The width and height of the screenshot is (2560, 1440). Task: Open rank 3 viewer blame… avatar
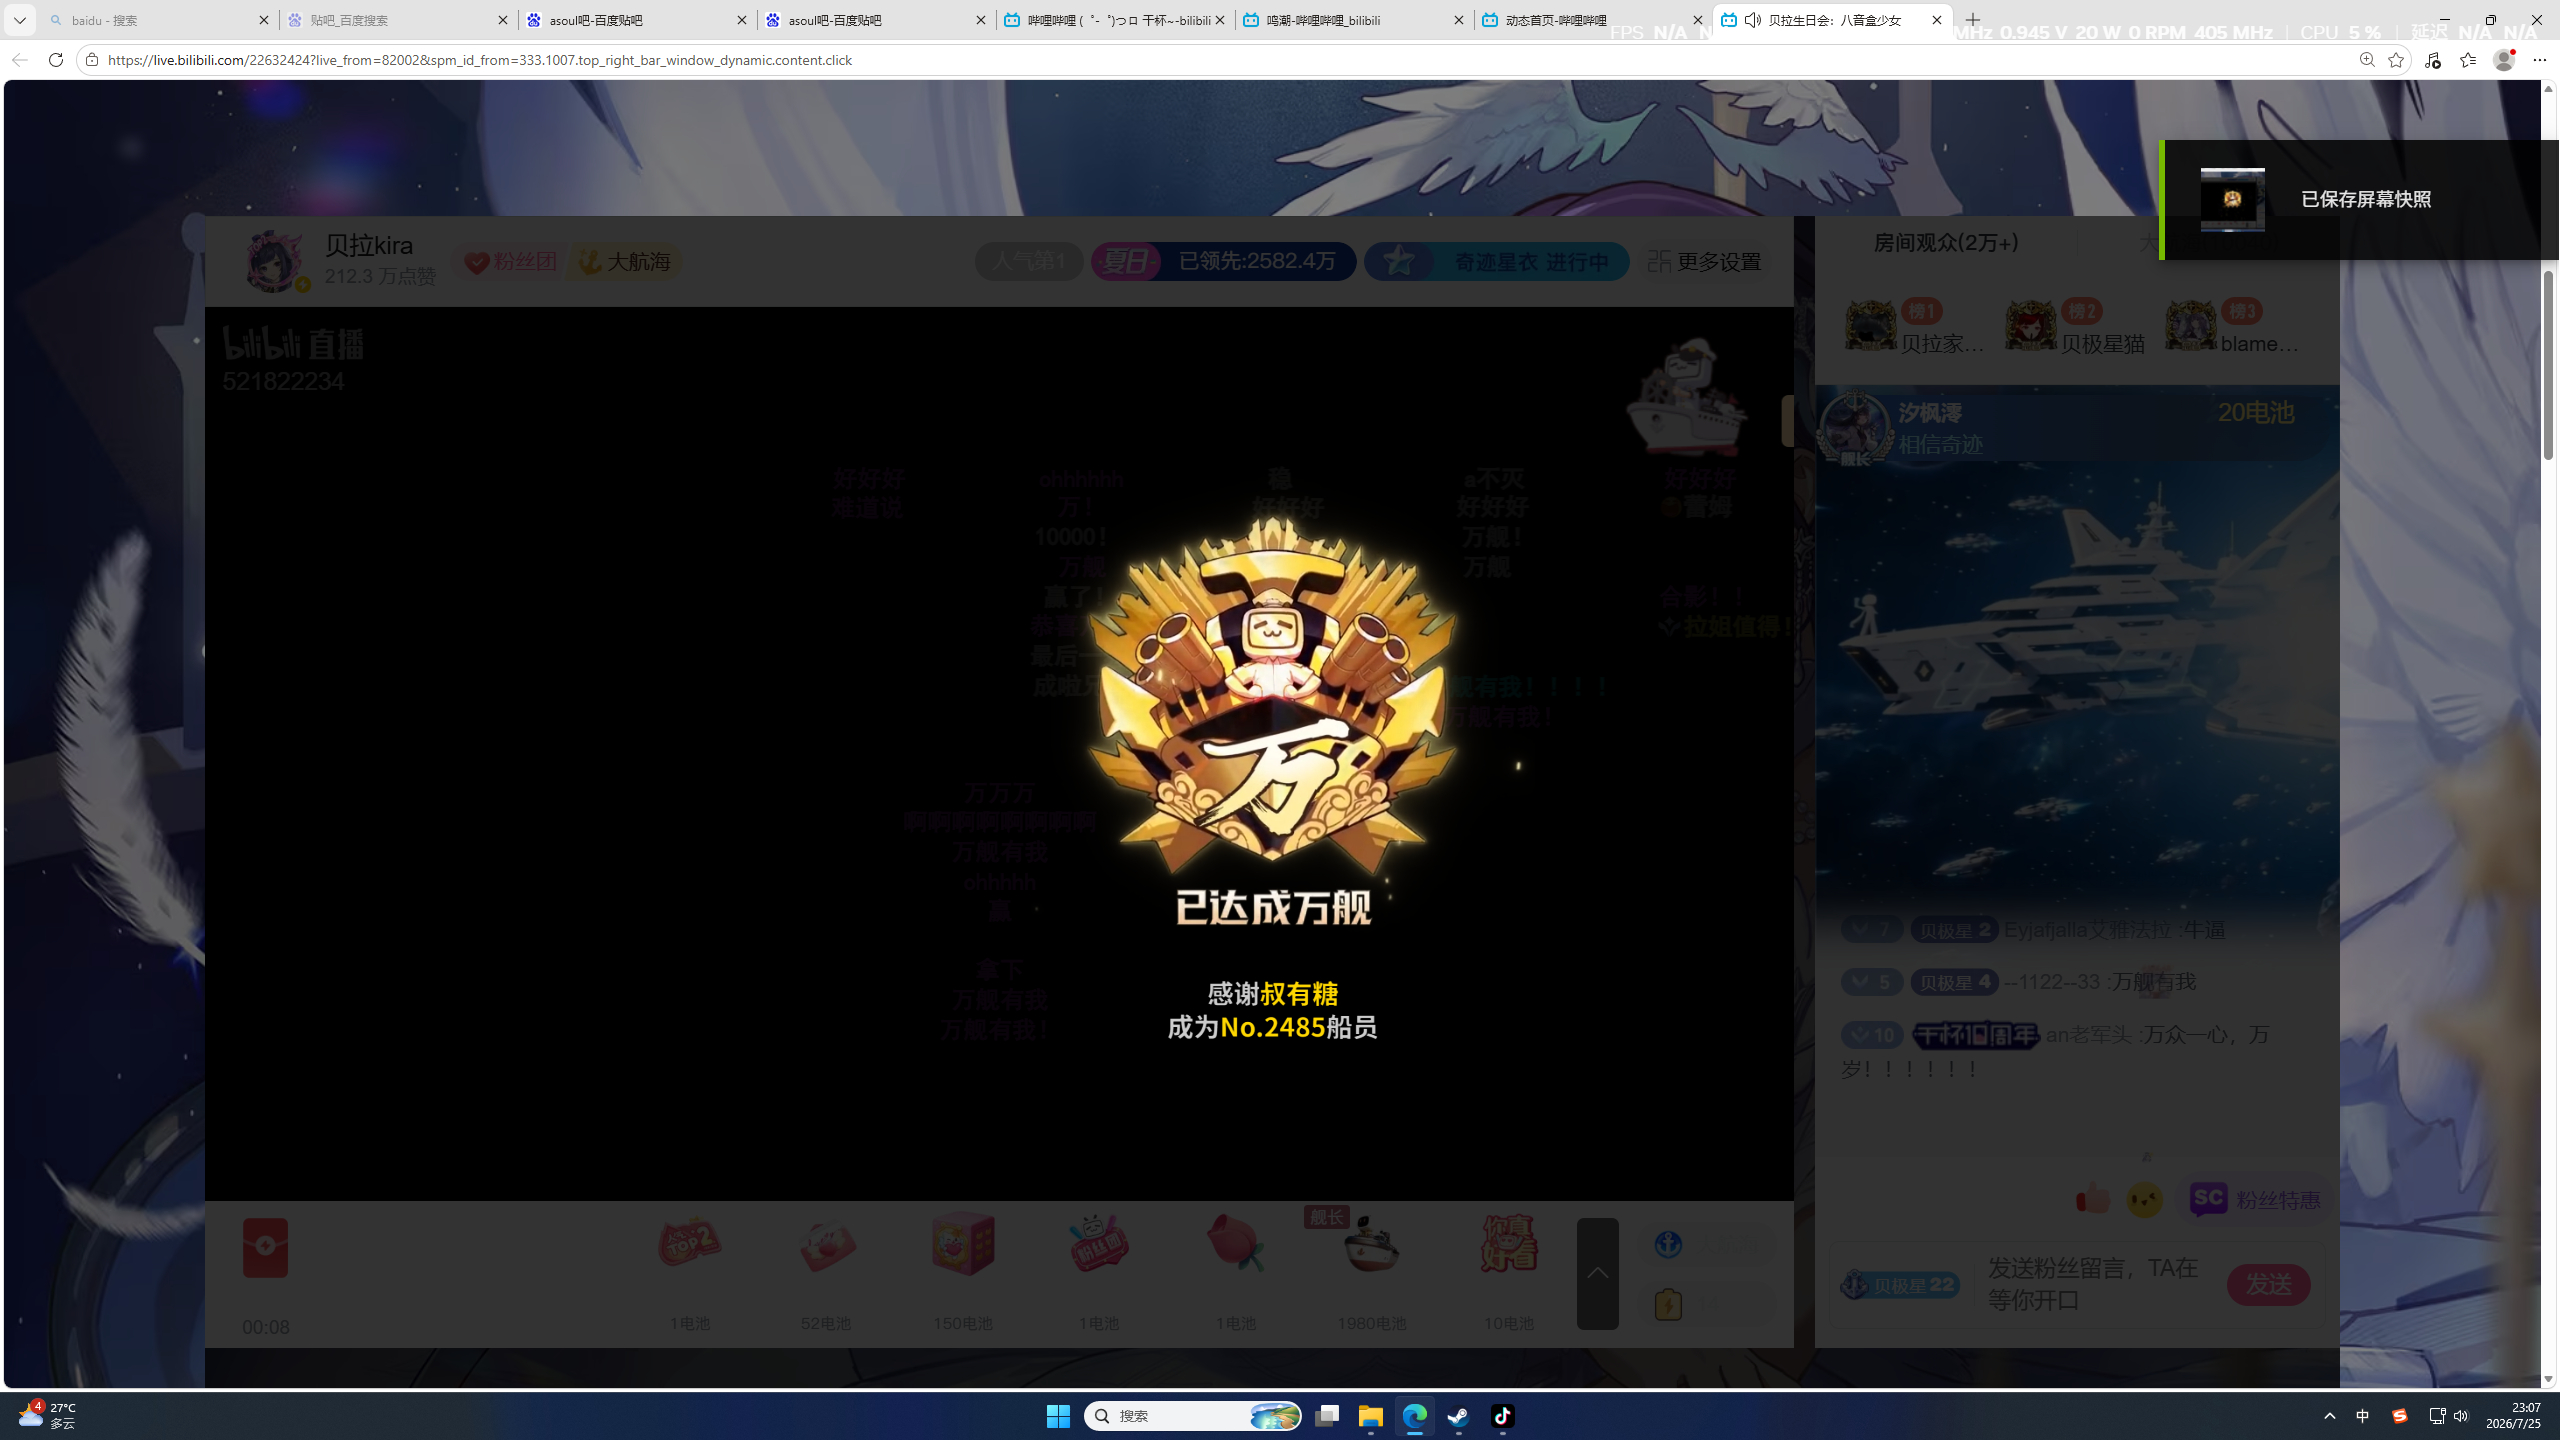[2191, 326]
